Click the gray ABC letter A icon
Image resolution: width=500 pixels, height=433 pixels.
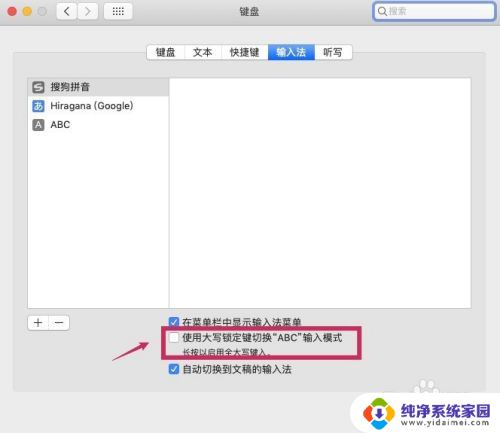[x=38, y=125]
